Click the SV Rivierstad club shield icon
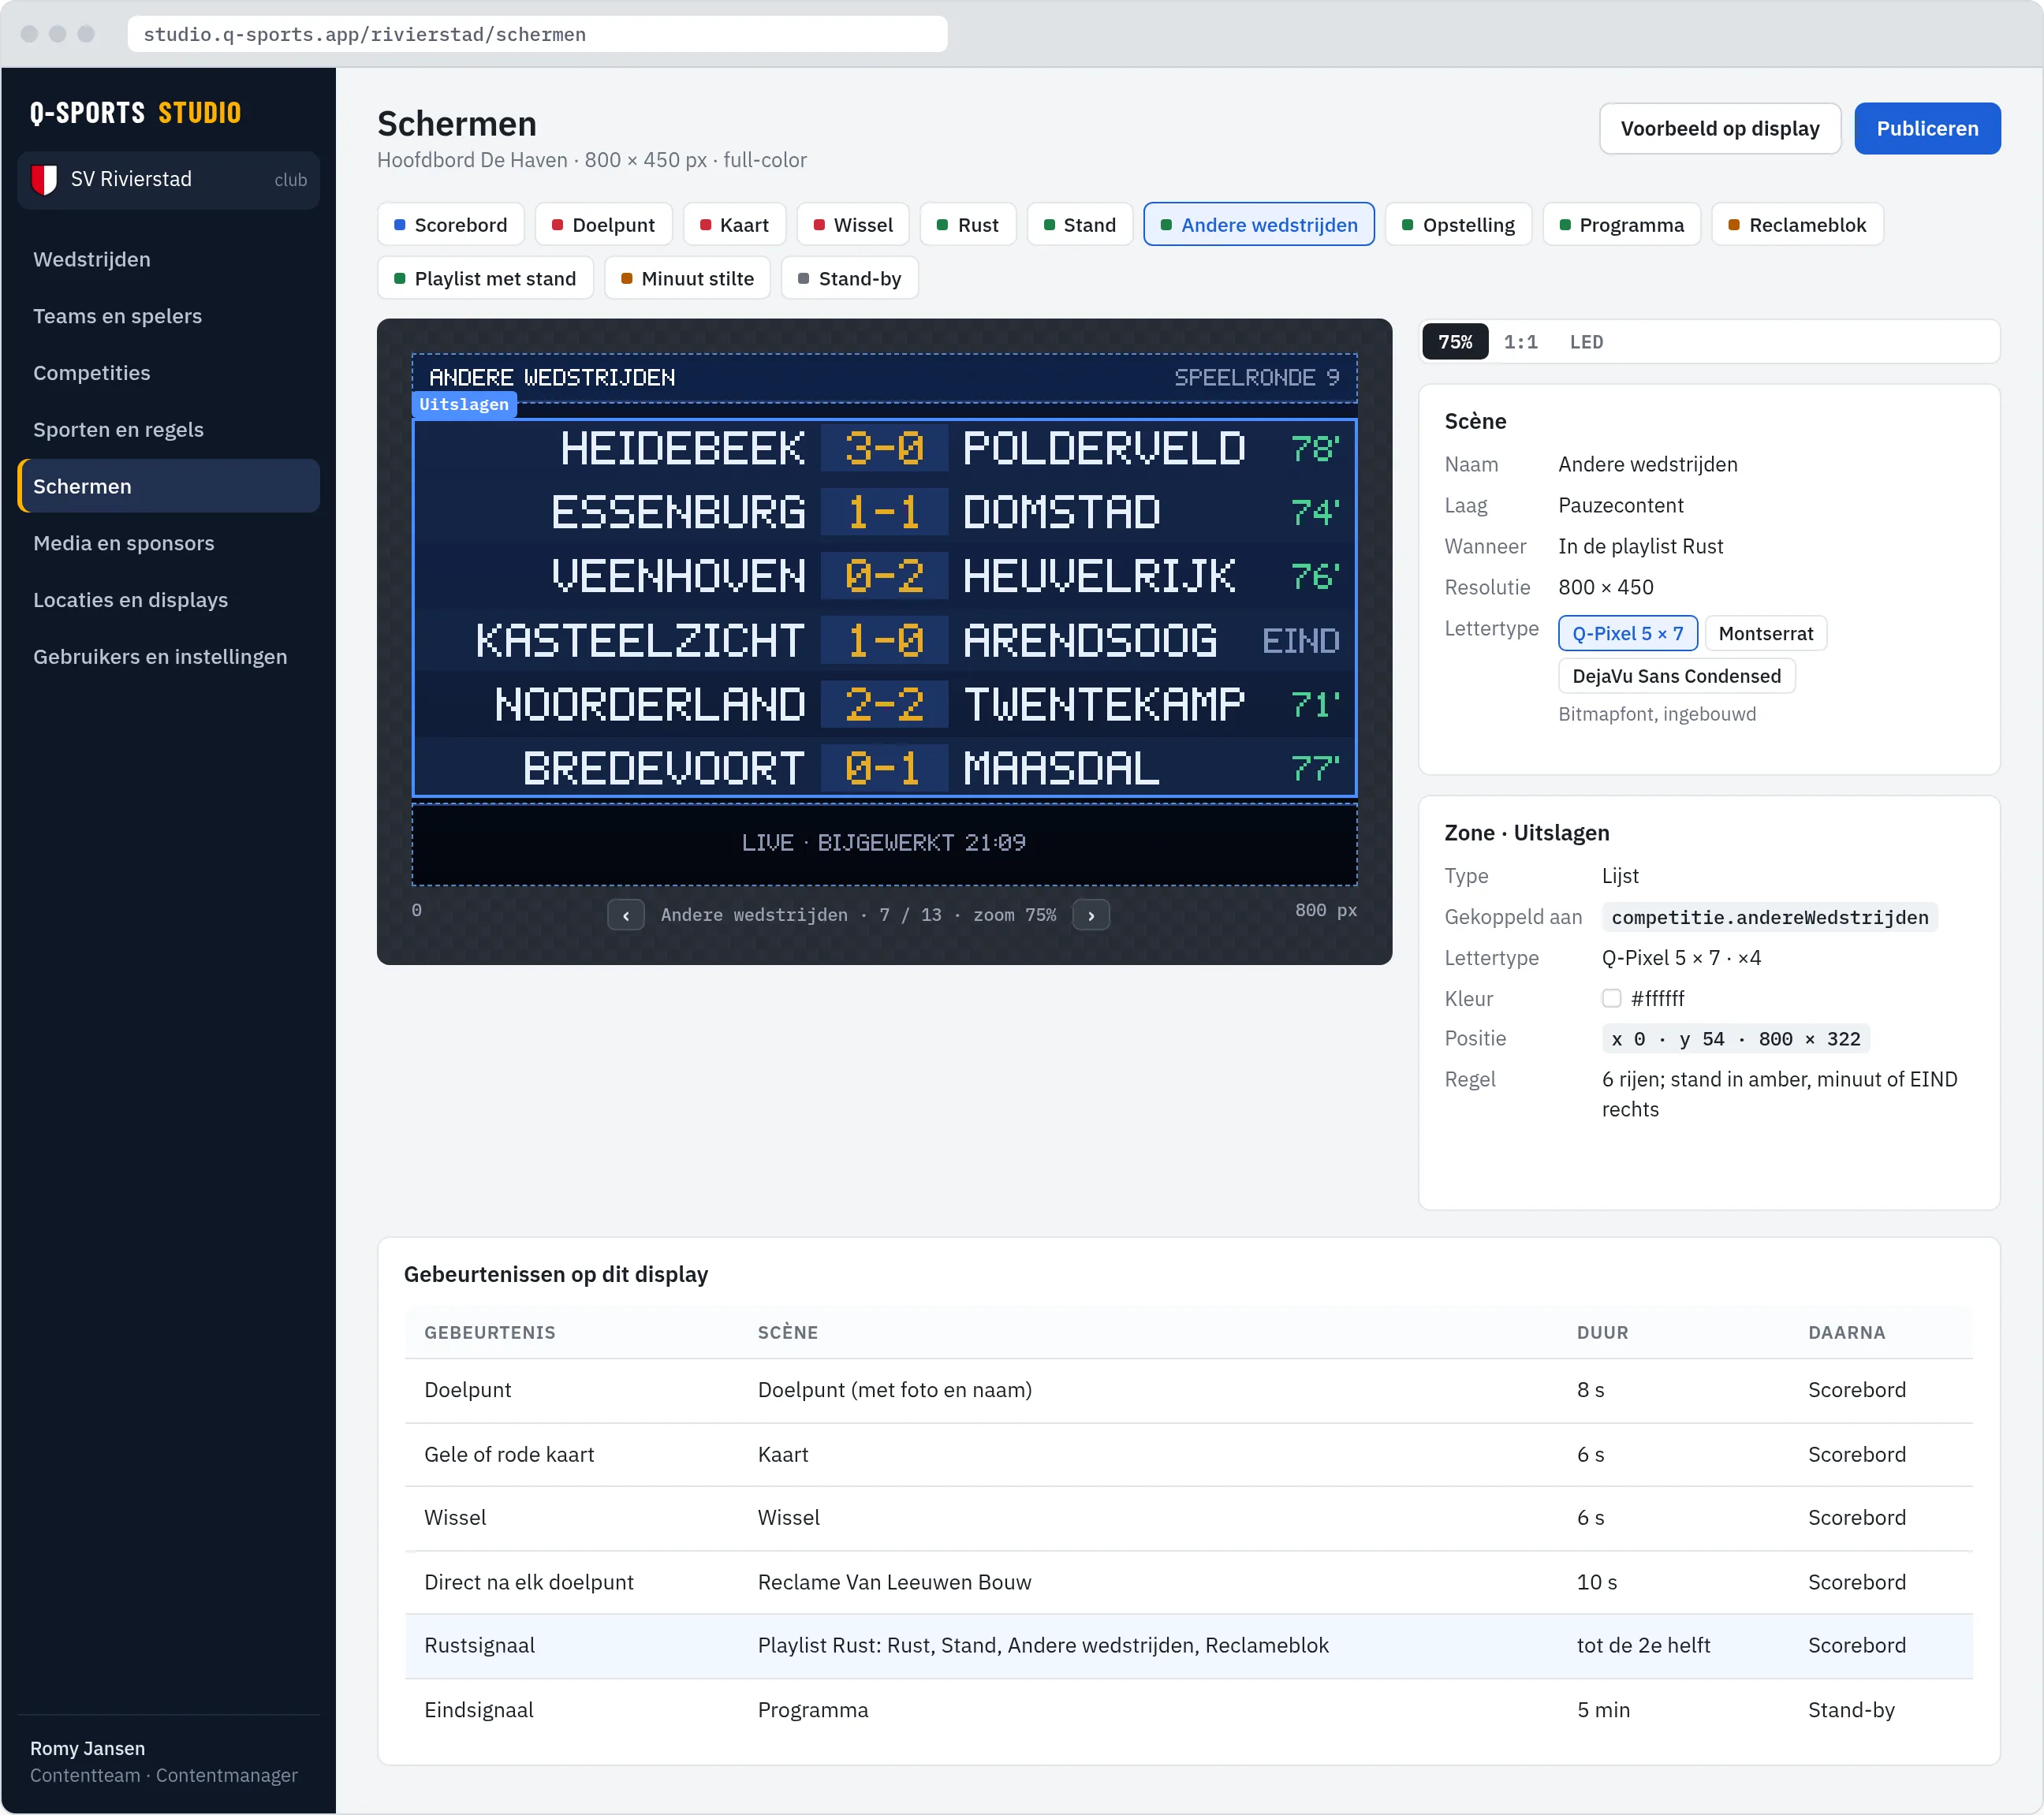Image resolution: width=2044 pixels, height=1815 pixels. [44, 179]
